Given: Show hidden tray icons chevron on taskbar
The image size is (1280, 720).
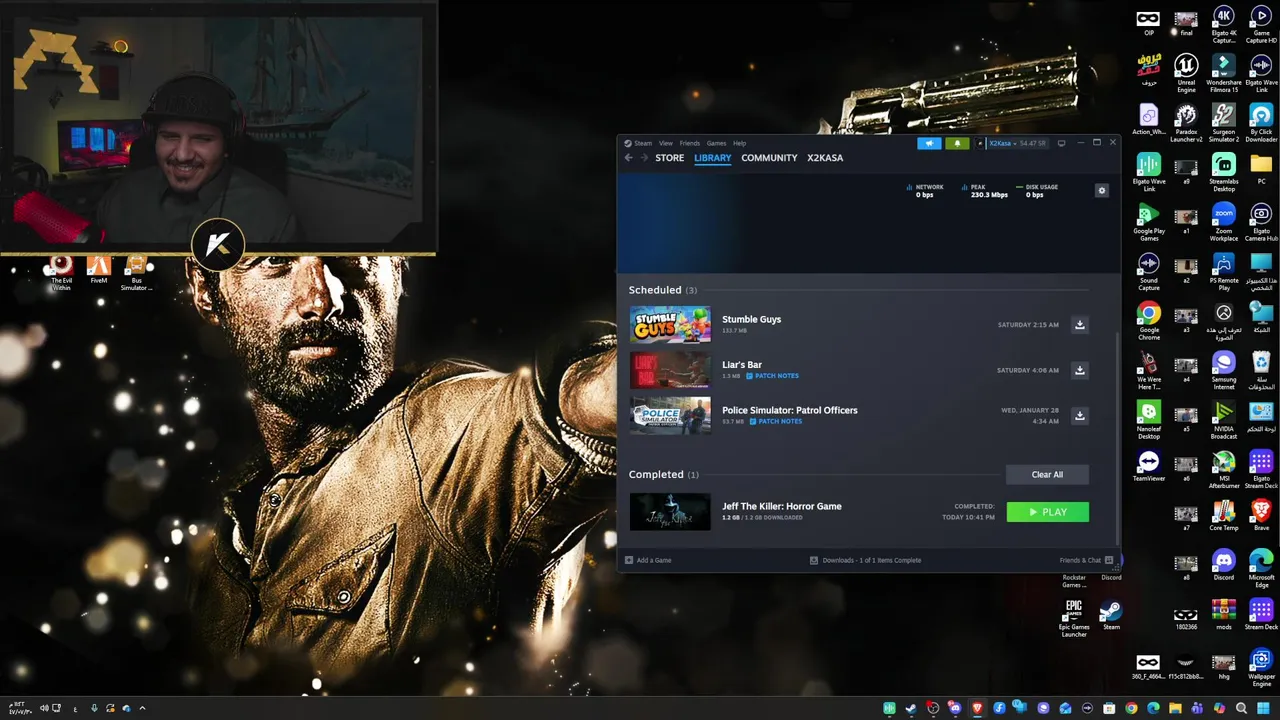Looking at the screenshot, I should pyautogui.click(x=142, y=708).
